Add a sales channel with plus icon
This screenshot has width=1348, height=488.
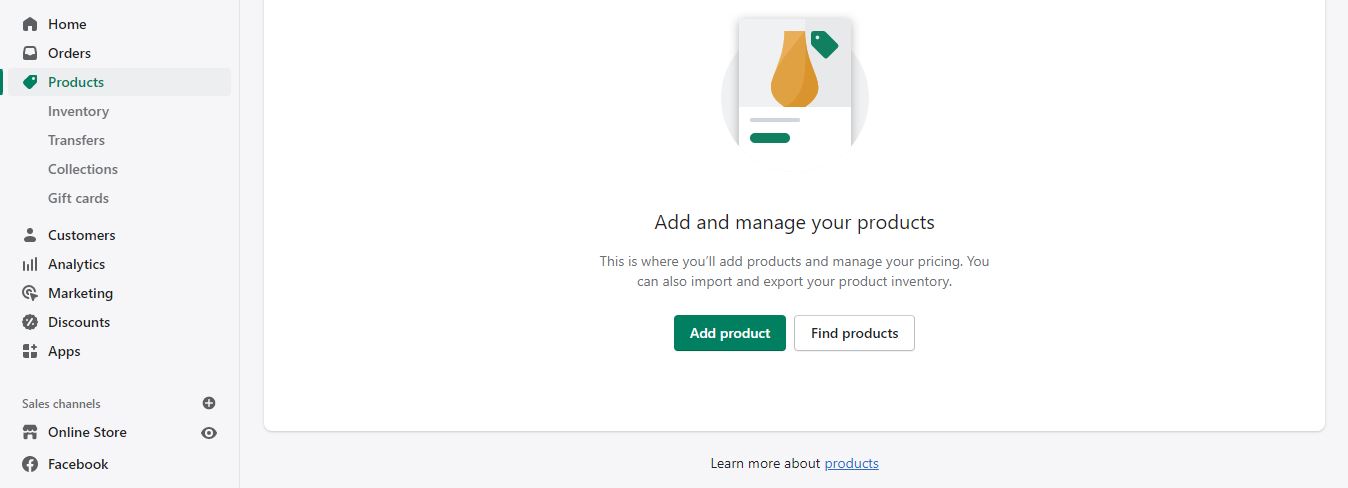pyautogui.click(x=209, y=403)
